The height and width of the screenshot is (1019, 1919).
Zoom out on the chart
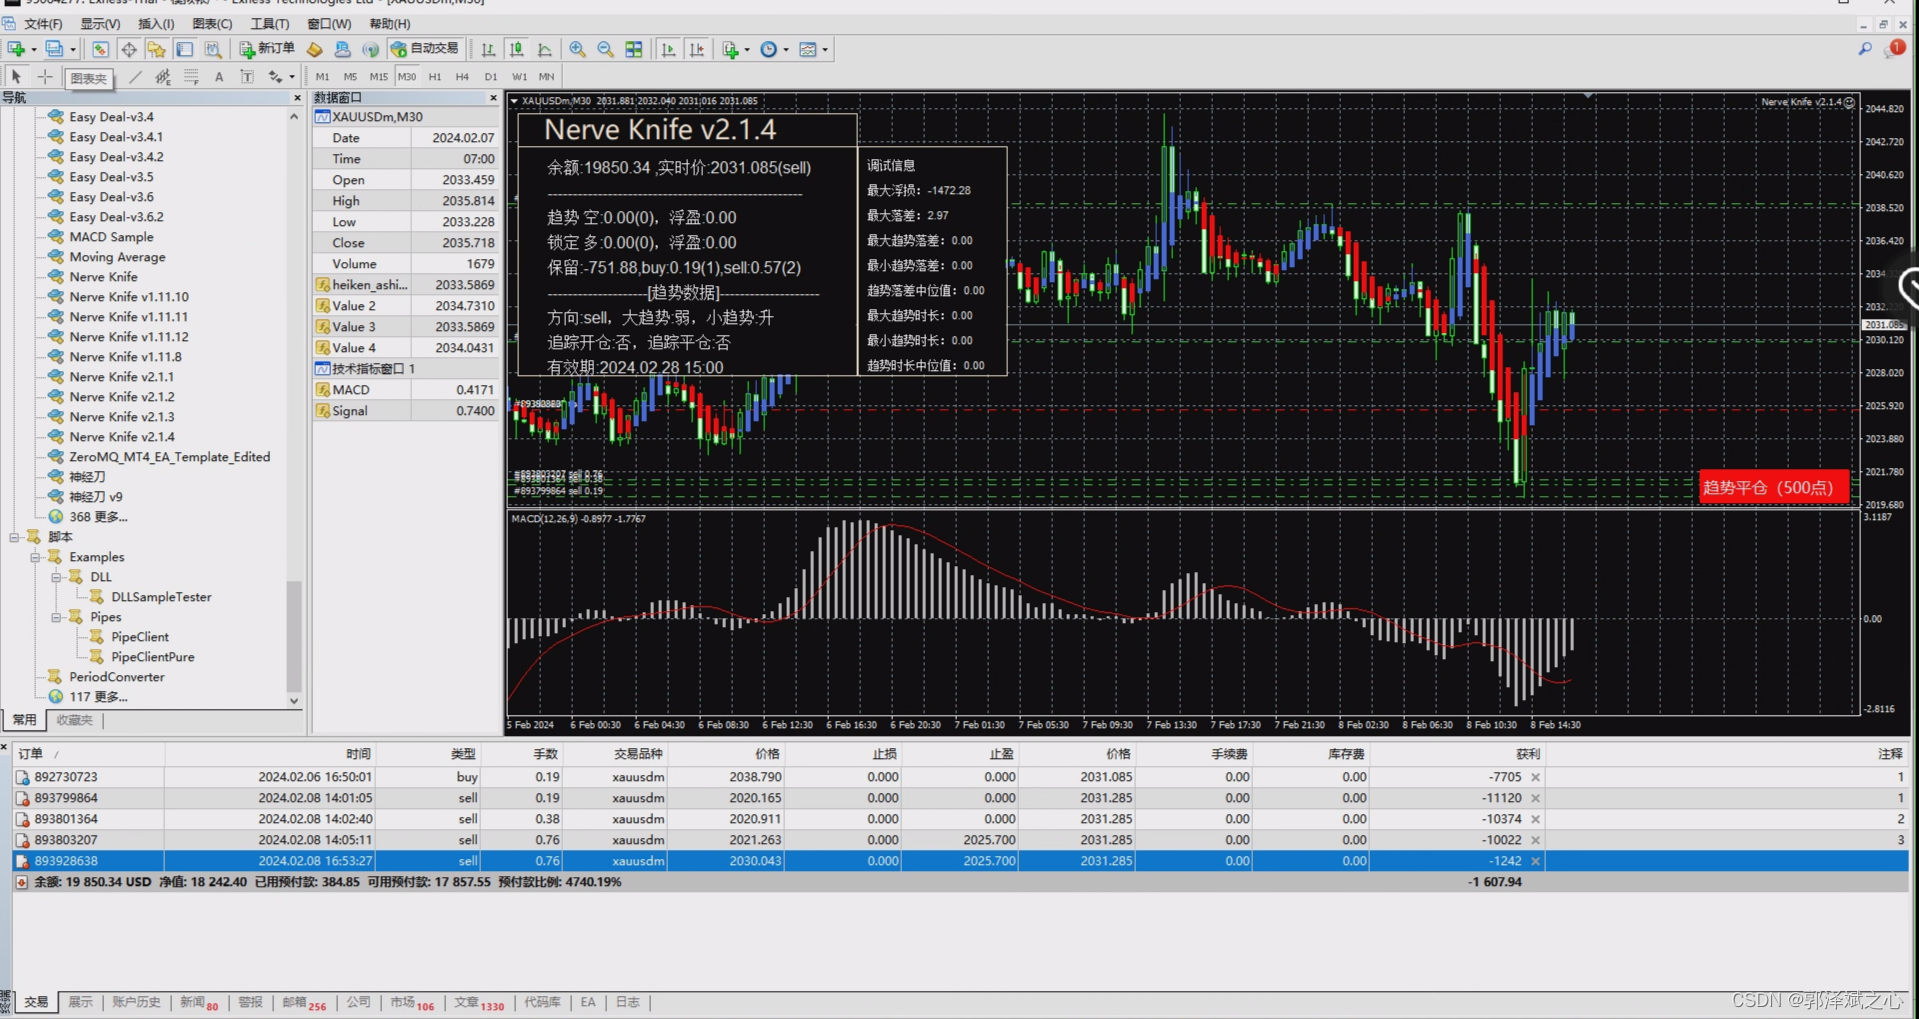(605, 49)
